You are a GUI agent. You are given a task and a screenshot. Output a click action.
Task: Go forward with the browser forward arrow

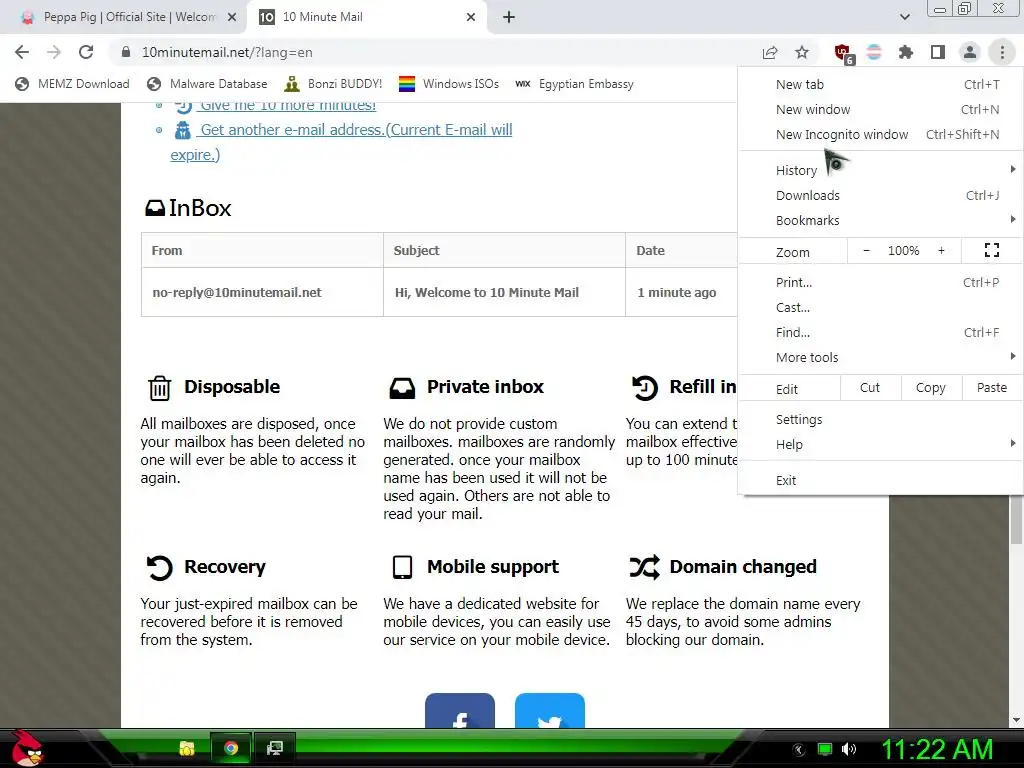click(54, 52)
